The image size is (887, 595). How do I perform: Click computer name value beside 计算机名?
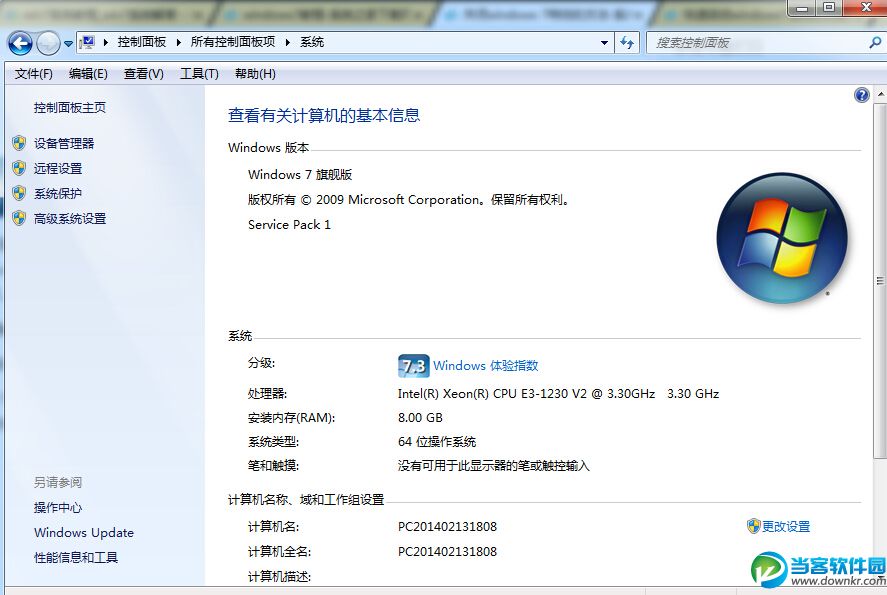point(447,527)
